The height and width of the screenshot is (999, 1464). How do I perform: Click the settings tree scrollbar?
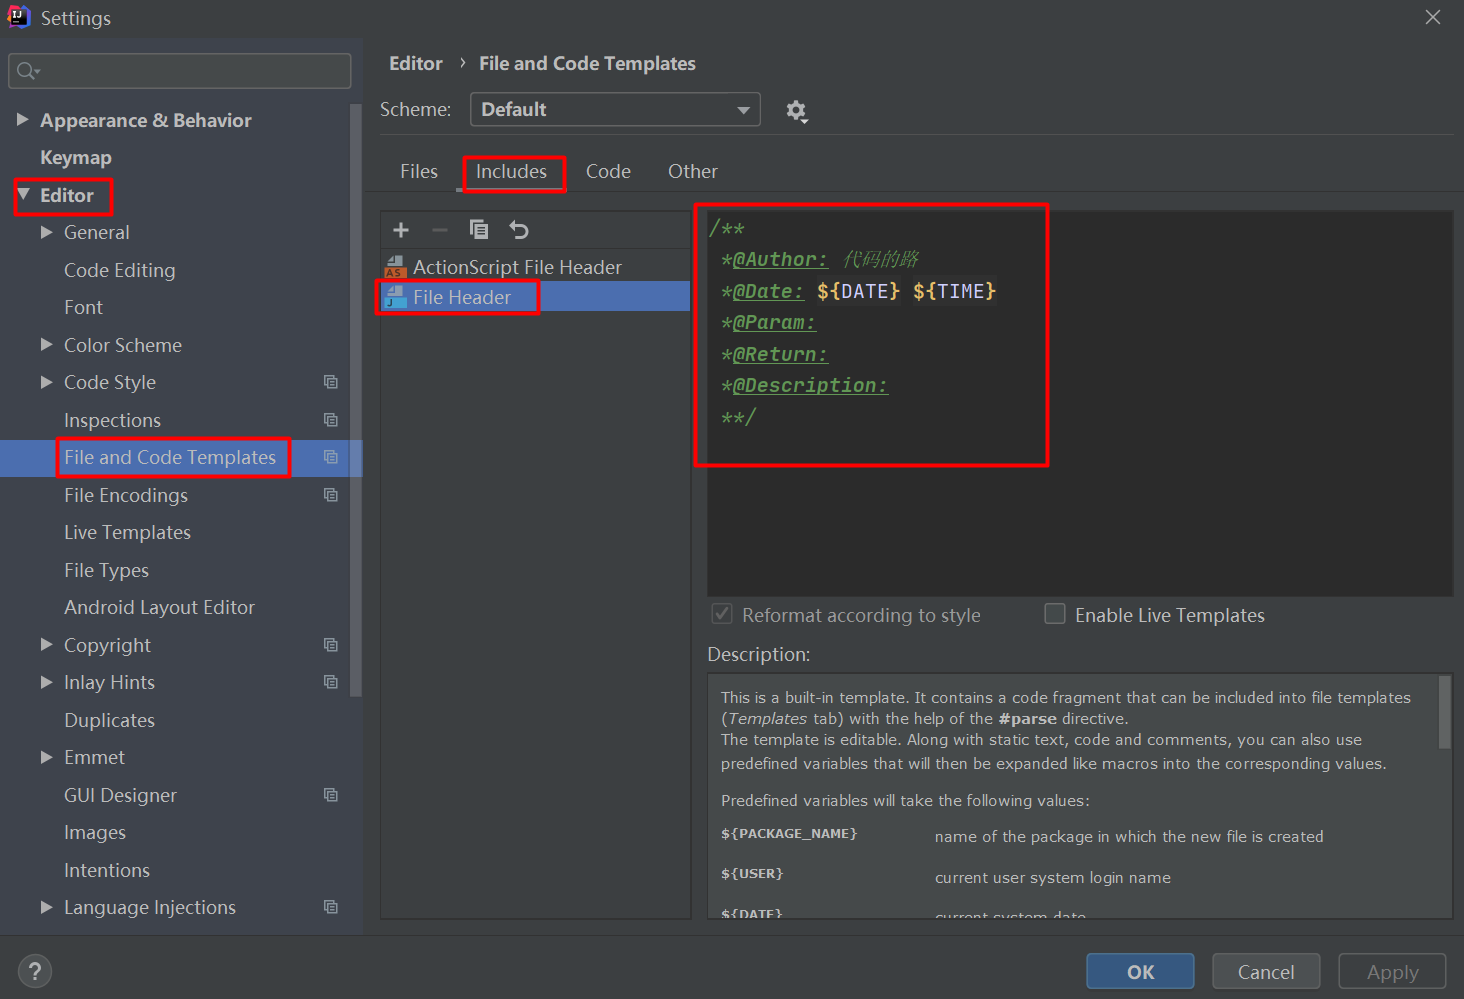[x=356, y=400]
